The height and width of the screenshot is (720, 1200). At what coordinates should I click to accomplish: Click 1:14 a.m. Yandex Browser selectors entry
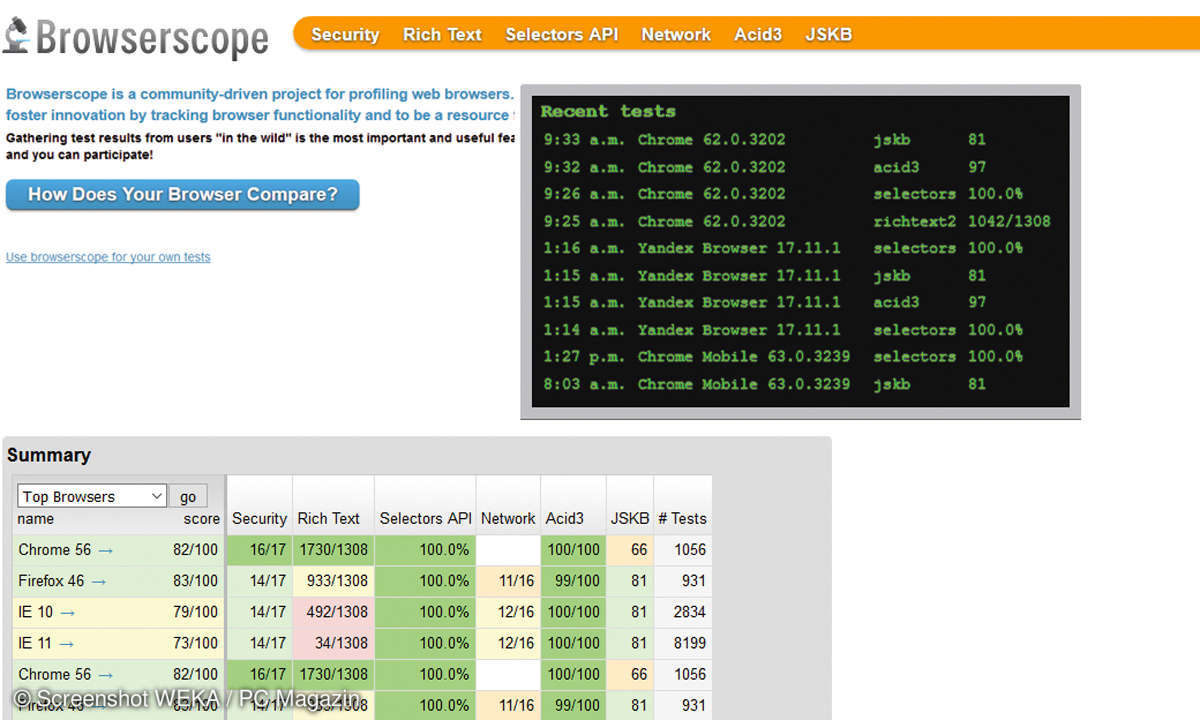click(783, 329)
